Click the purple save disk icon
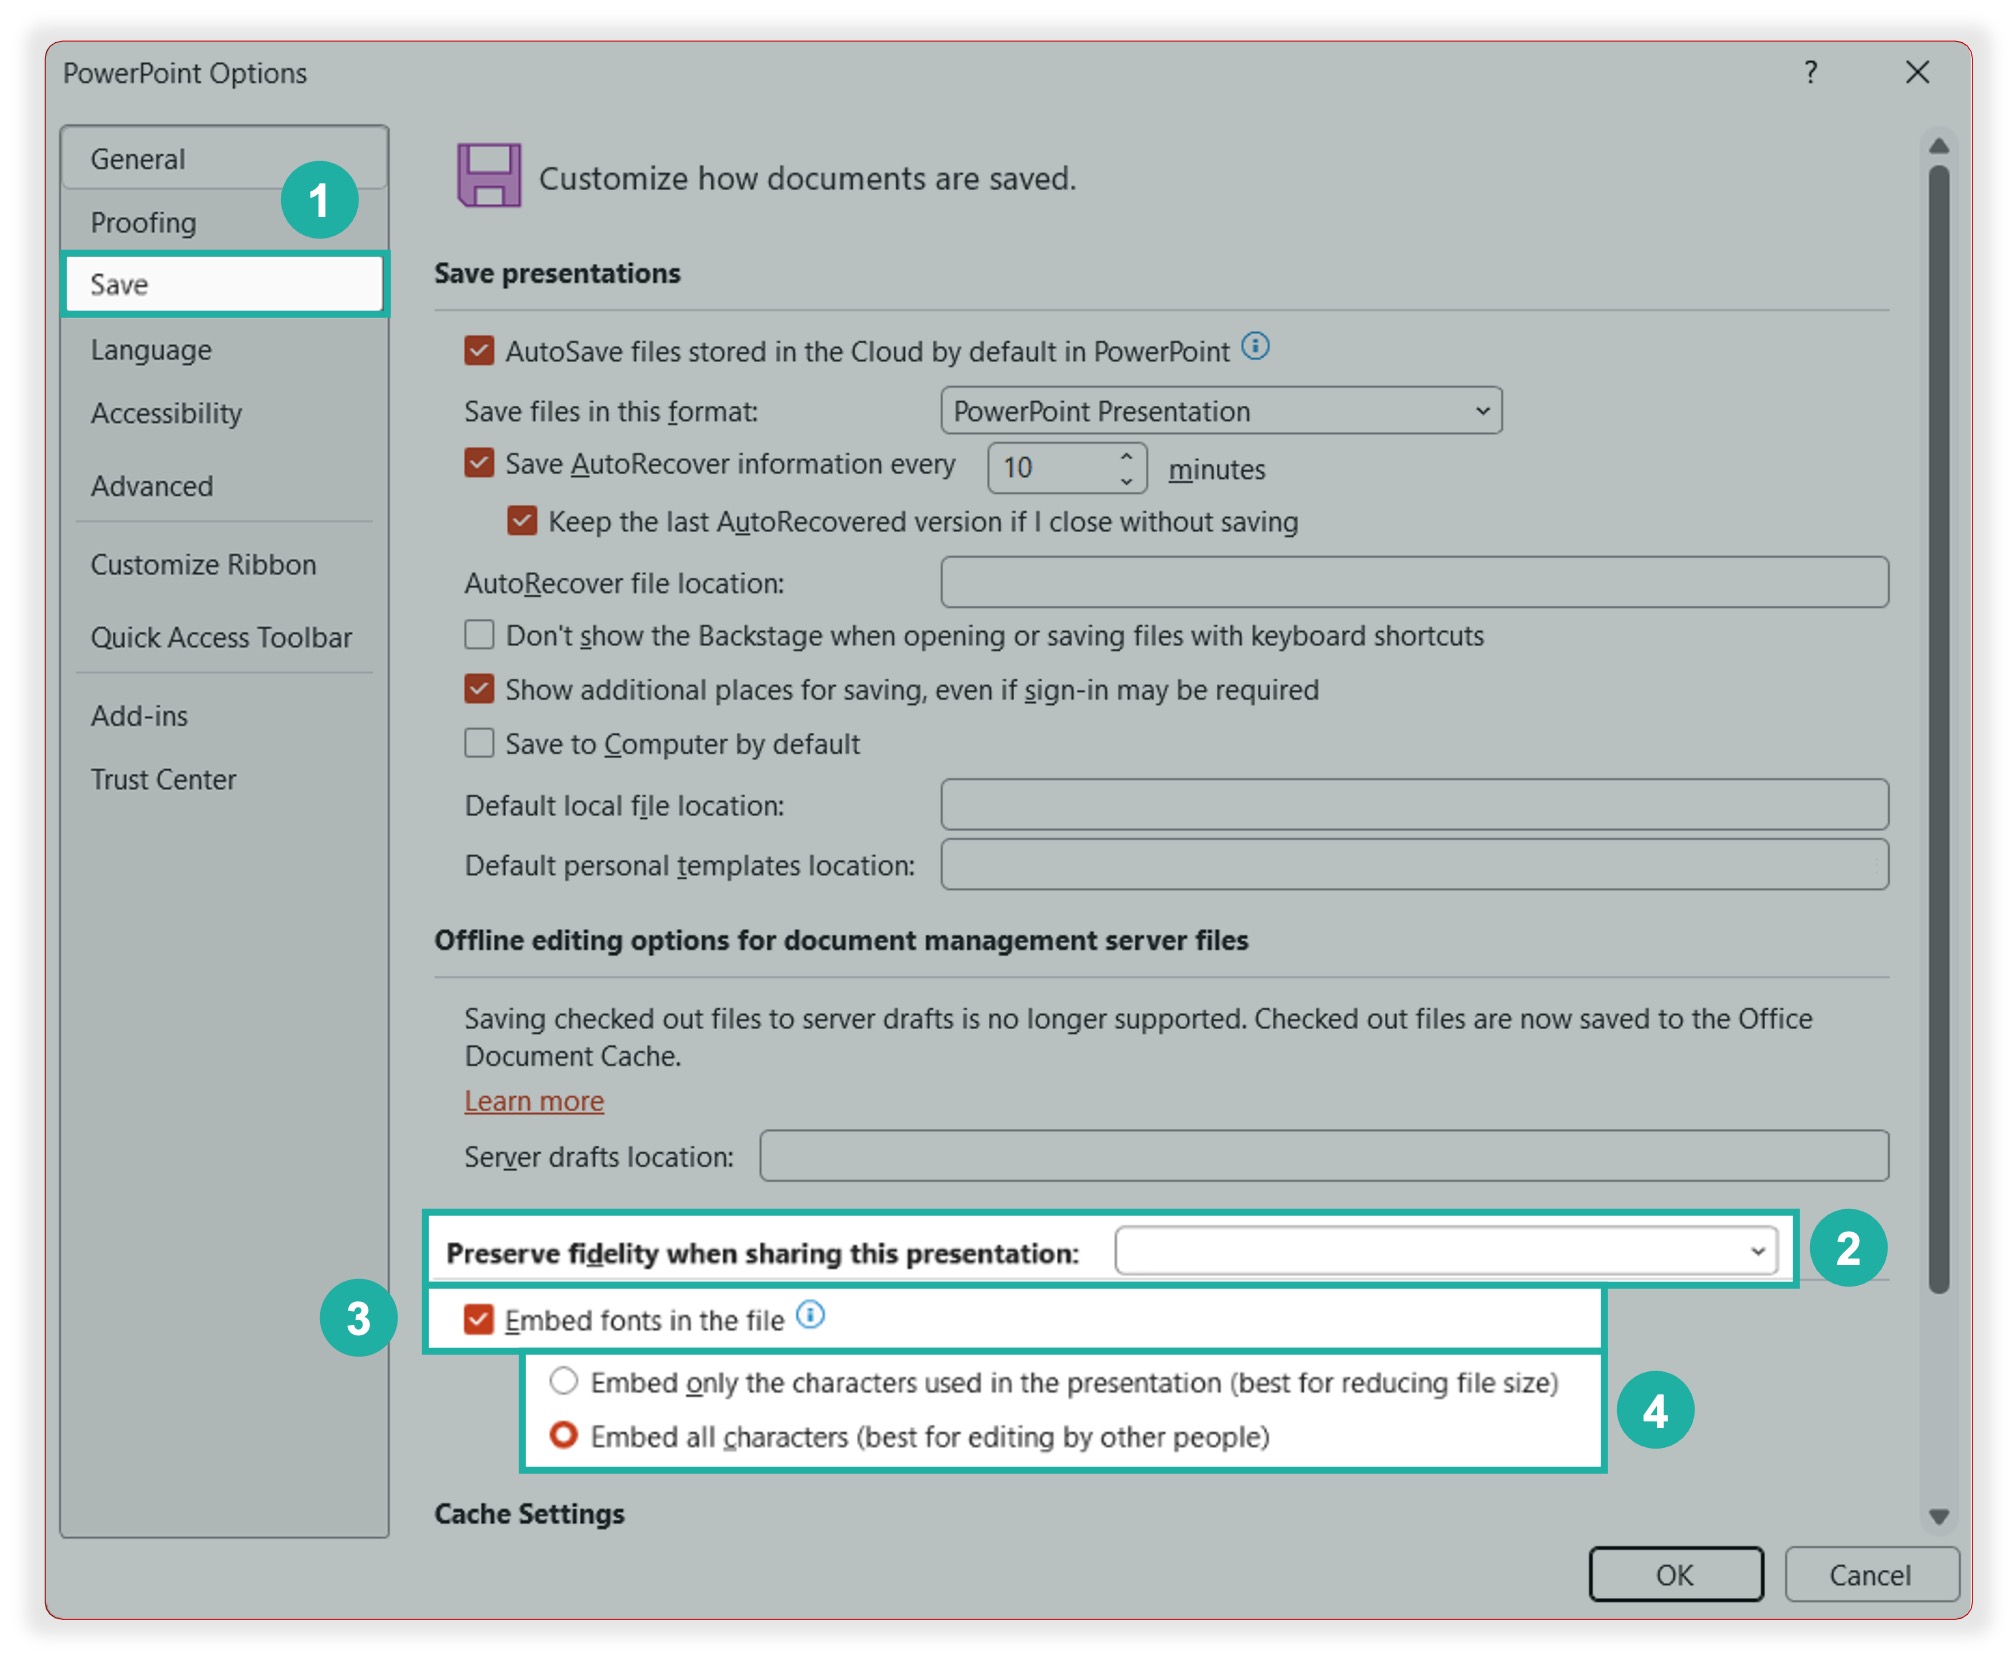The height and width of the screenshot is (1659, 2016). pyautogui.click(x=488, y=175)
